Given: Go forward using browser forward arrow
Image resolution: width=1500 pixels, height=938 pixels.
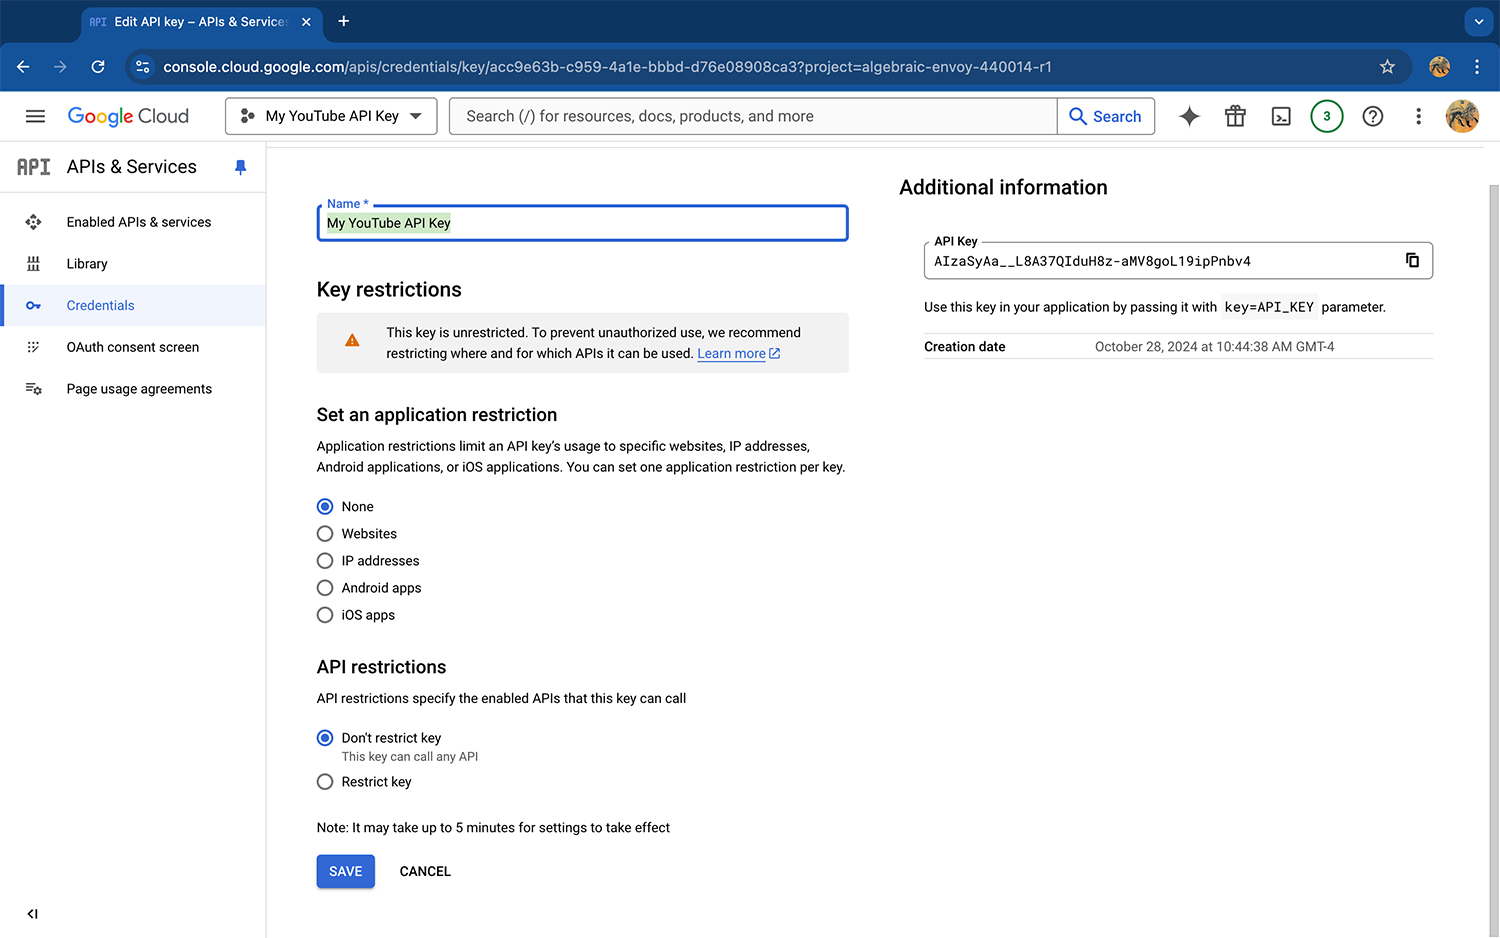Looking at the screenshot, I should tap(60, 67).
